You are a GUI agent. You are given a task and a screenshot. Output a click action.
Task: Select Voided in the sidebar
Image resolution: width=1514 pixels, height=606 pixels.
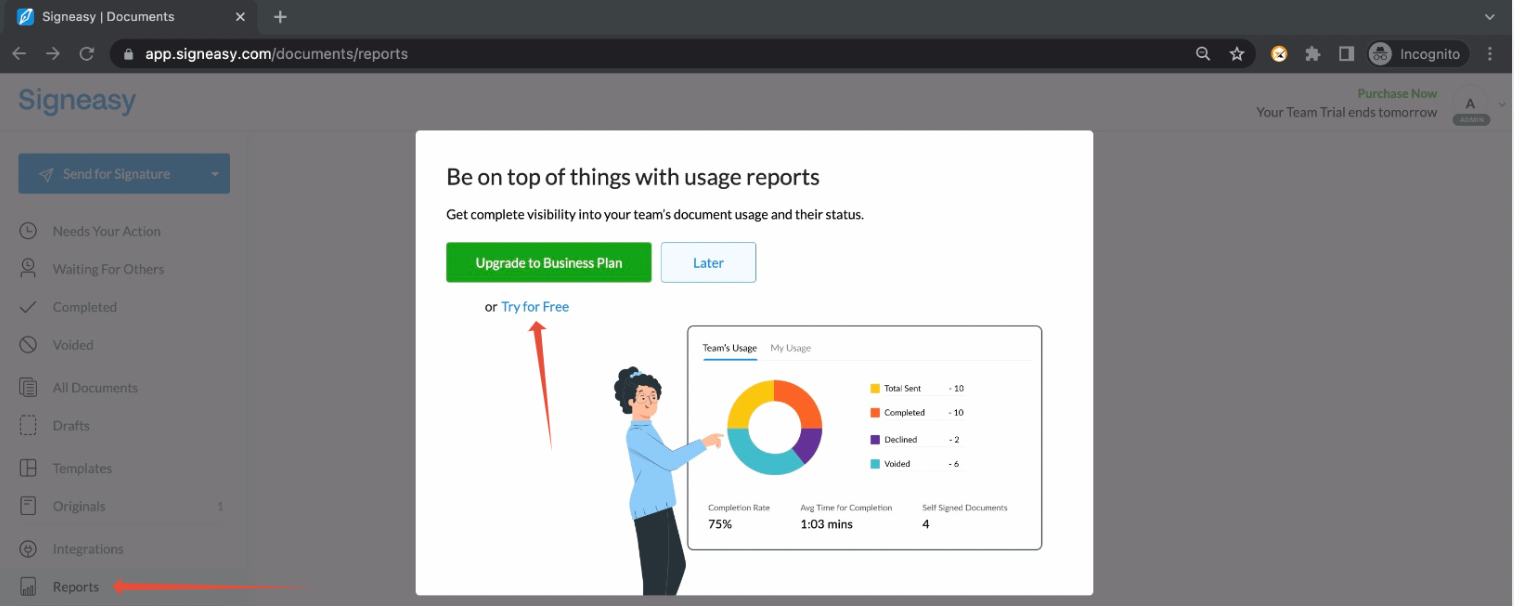(73, 345)
